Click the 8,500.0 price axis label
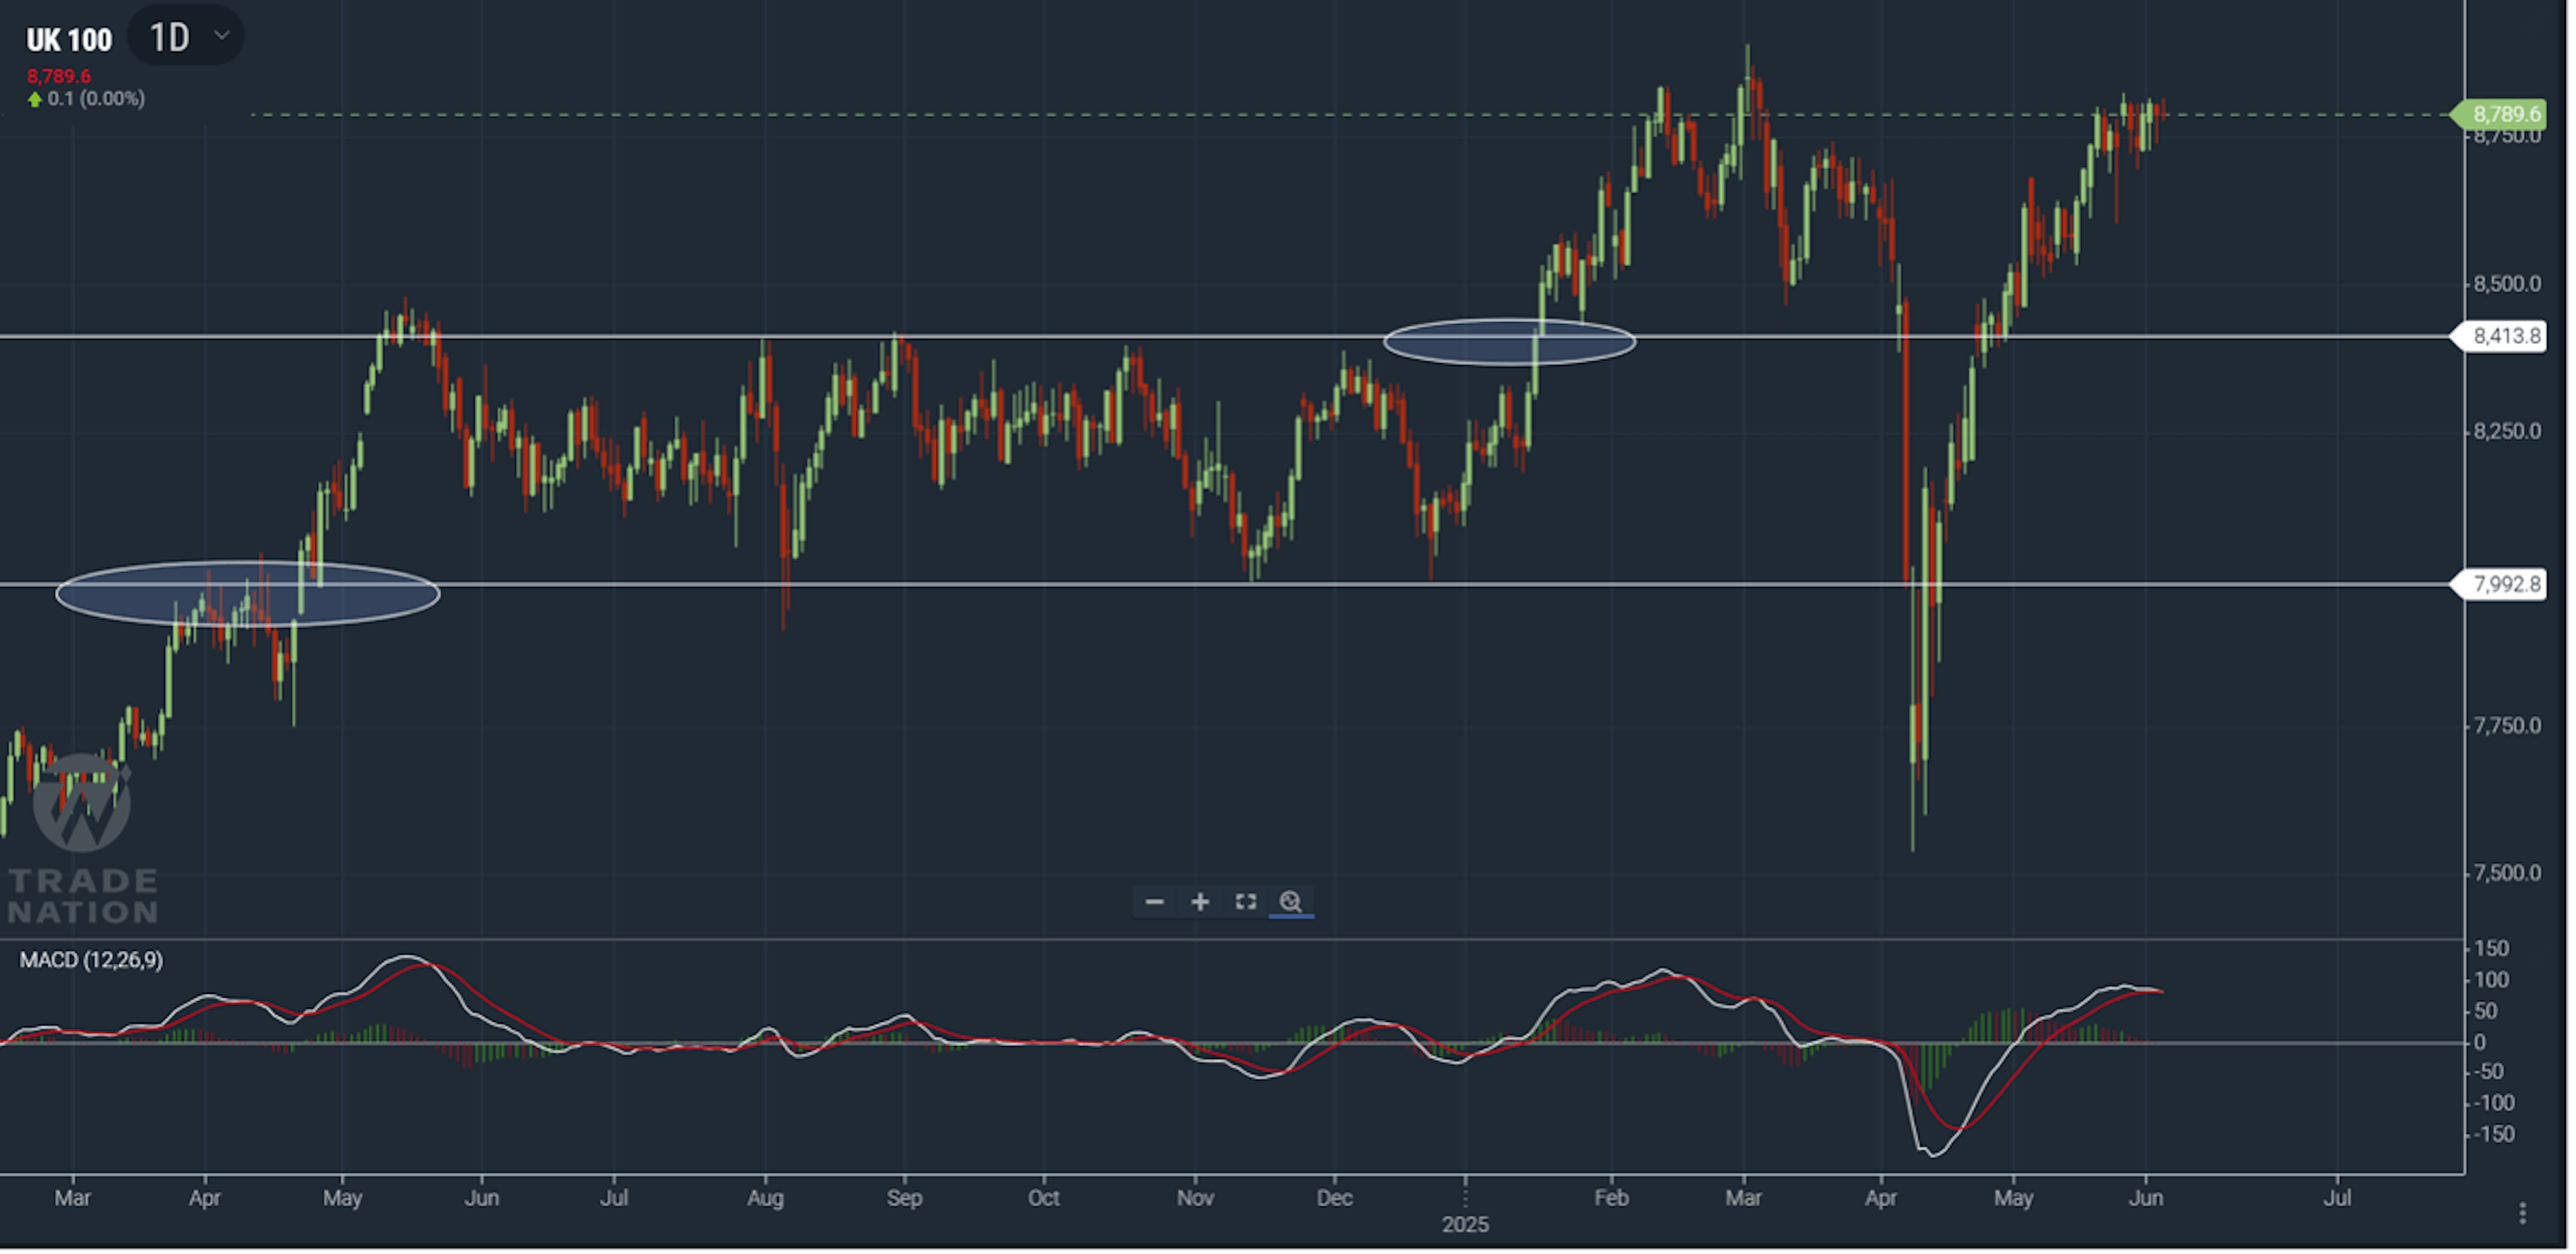The image size is (2576, 1254). pyautogui.click(x=2508, y=285)
